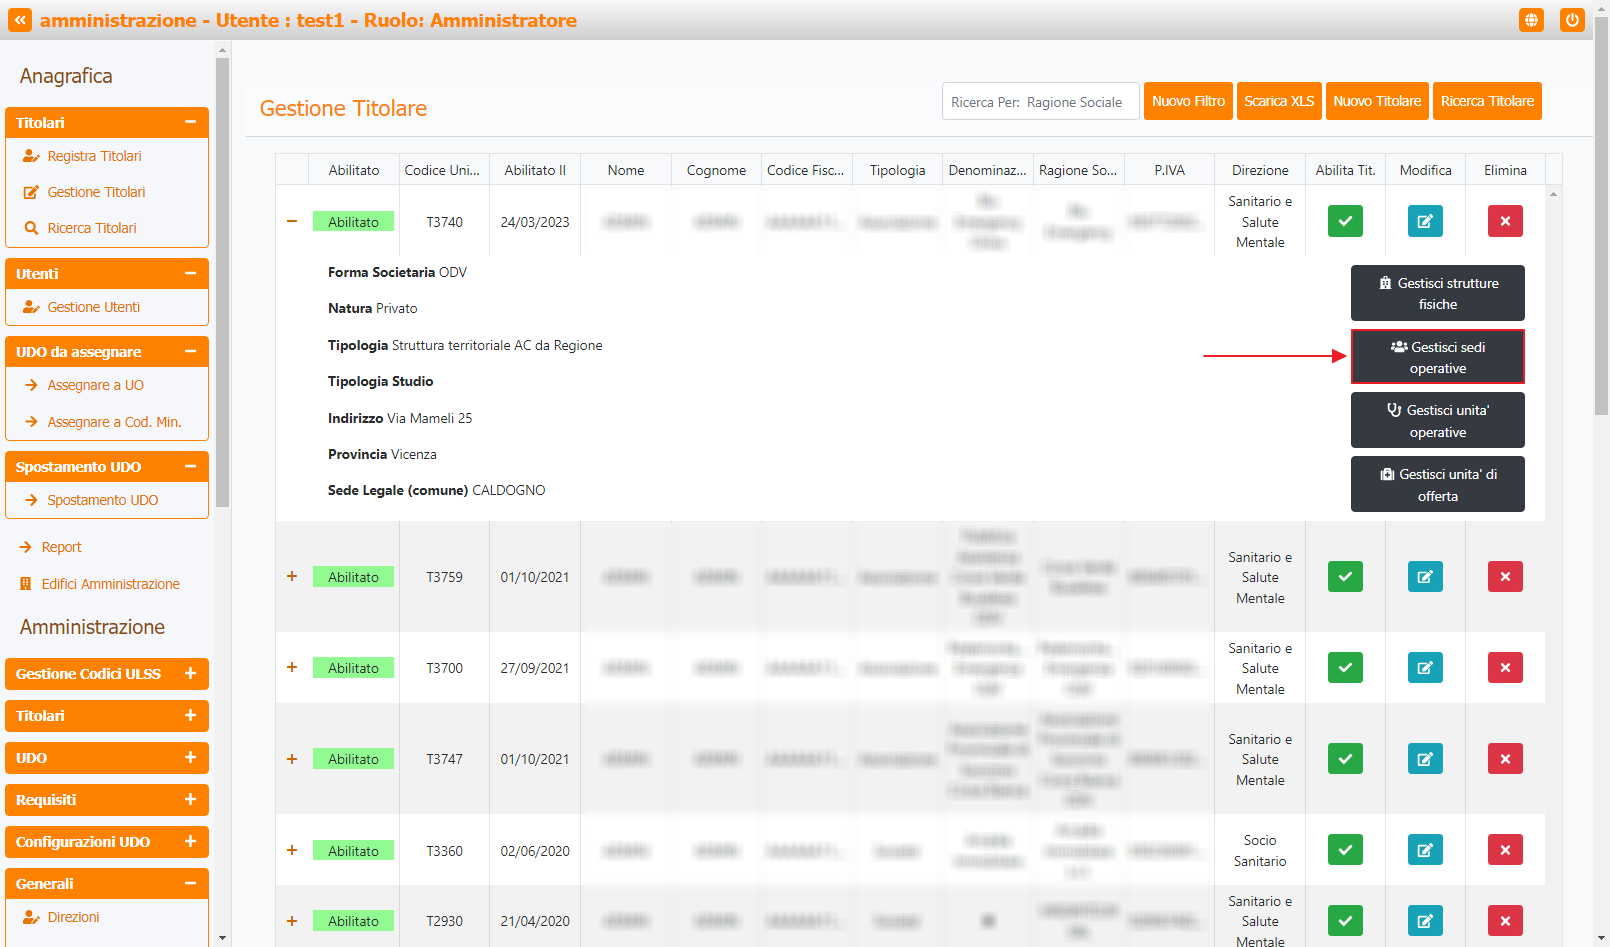The image size is (1610, 947).
Task: Click red delete icon for T3740 row
Action: coord(1505,221)
